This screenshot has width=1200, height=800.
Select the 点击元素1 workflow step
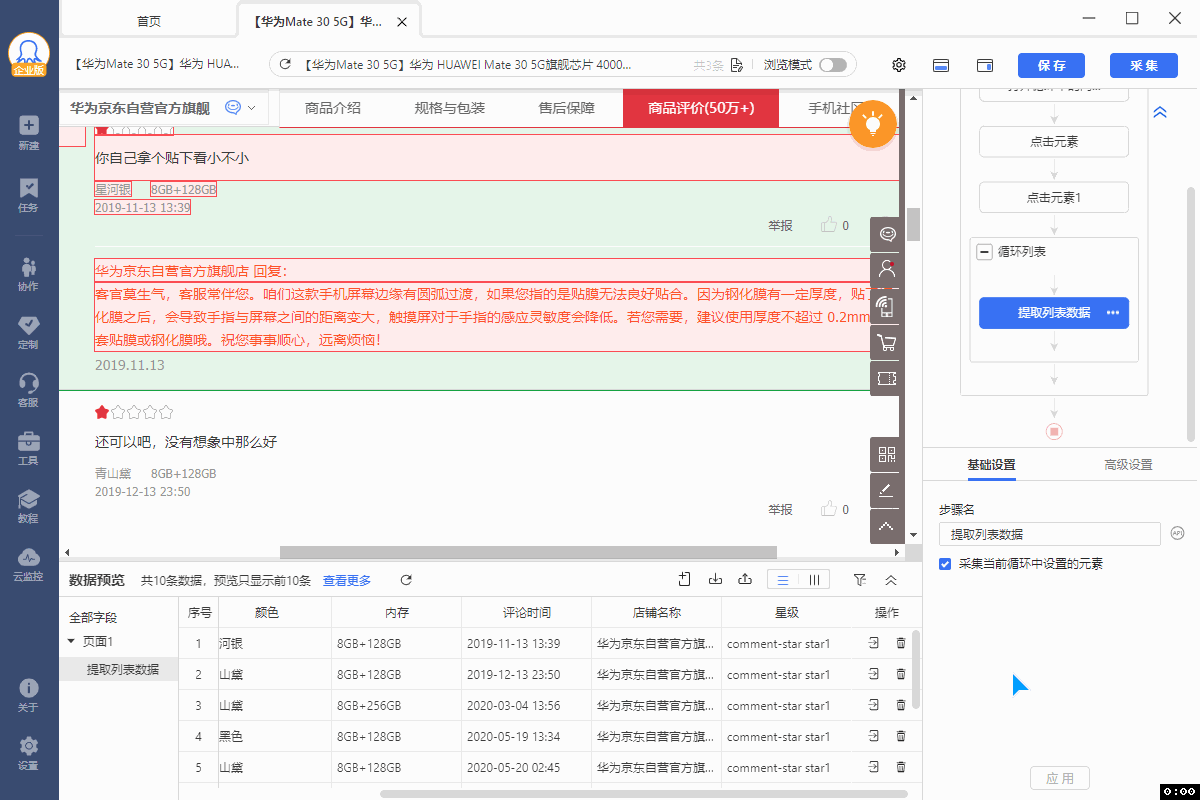1054,198
